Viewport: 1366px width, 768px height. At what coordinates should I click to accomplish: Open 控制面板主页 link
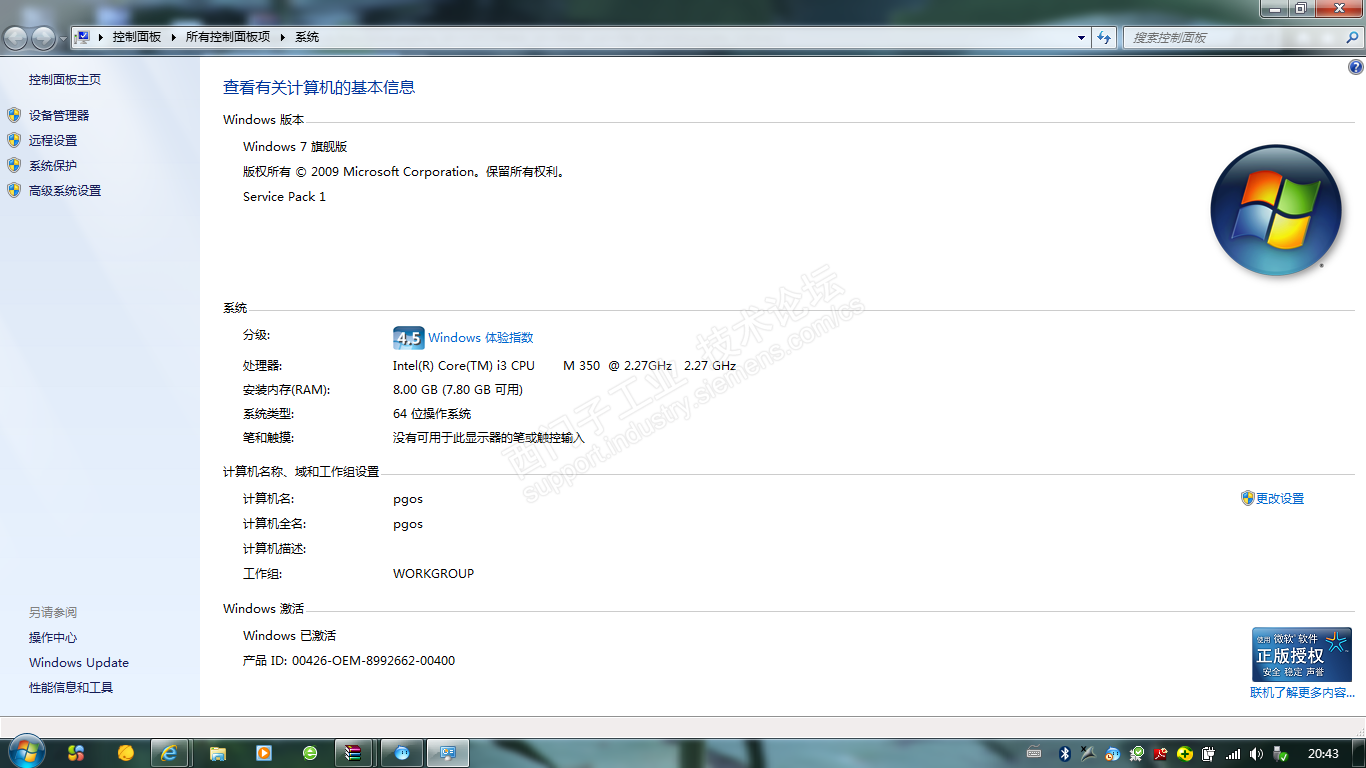point(65,80)
